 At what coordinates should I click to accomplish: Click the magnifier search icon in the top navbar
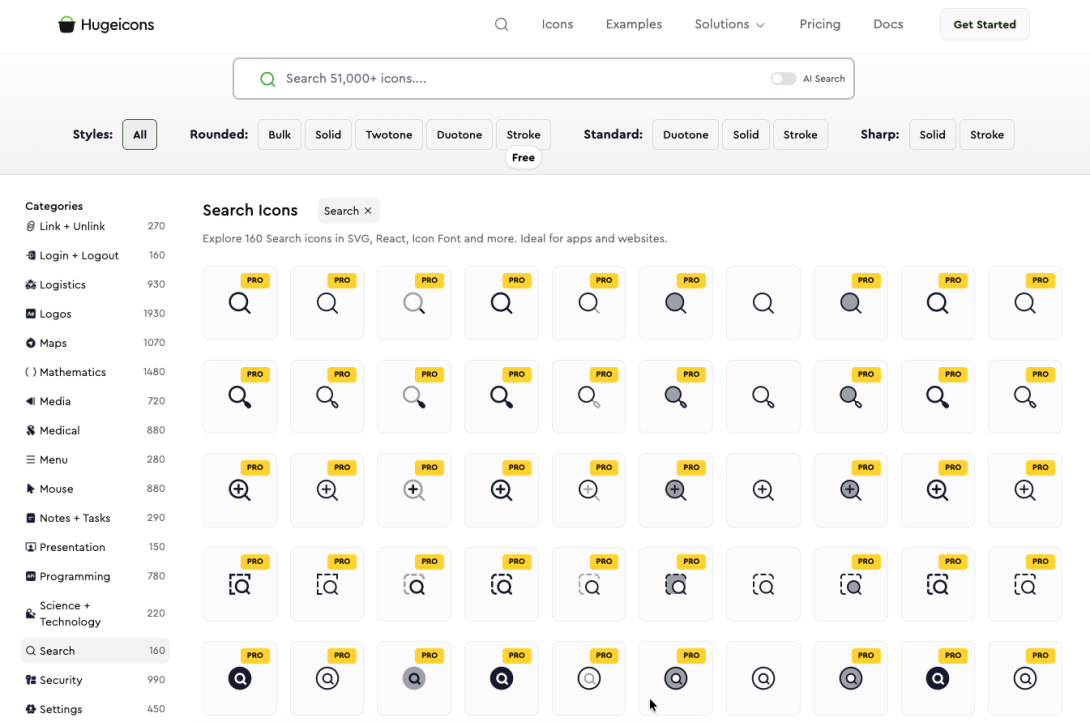(501, 24)
